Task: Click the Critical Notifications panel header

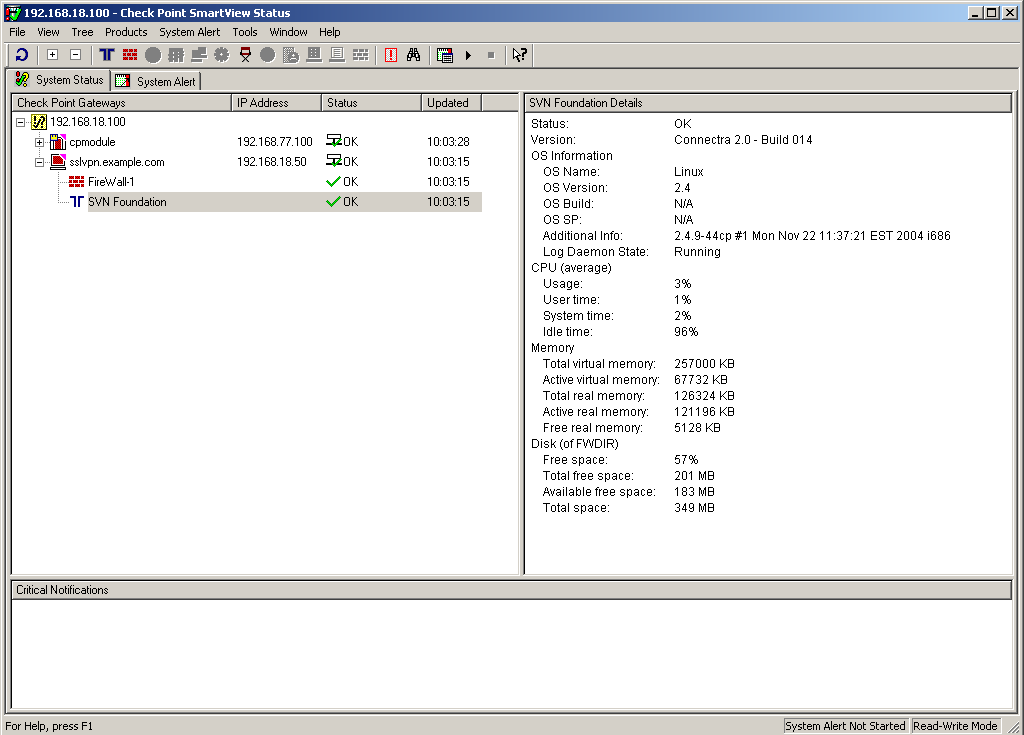Action: pos(511,590)
